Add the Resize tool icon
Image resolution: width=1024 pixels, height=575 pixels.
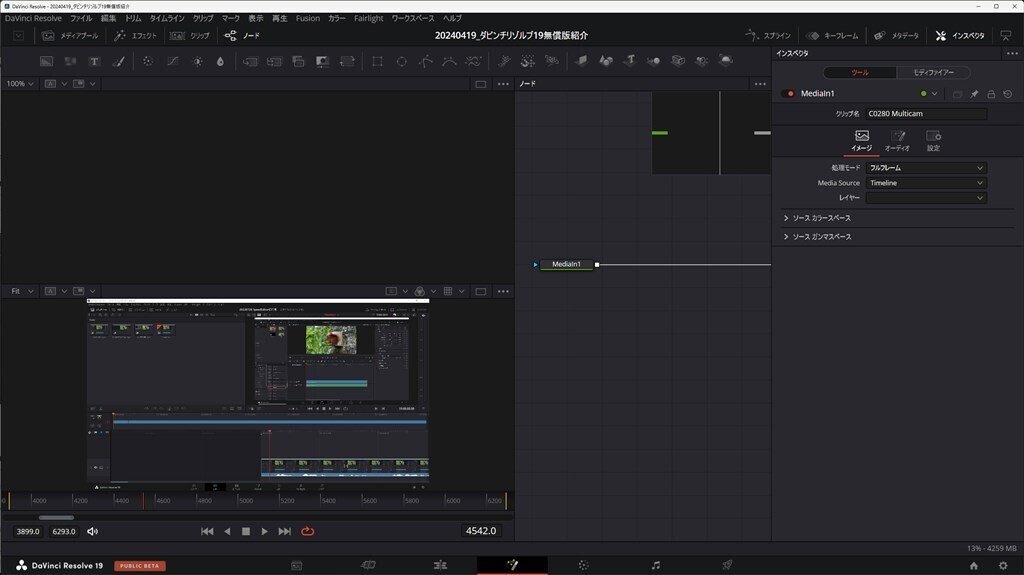point(323,61)
